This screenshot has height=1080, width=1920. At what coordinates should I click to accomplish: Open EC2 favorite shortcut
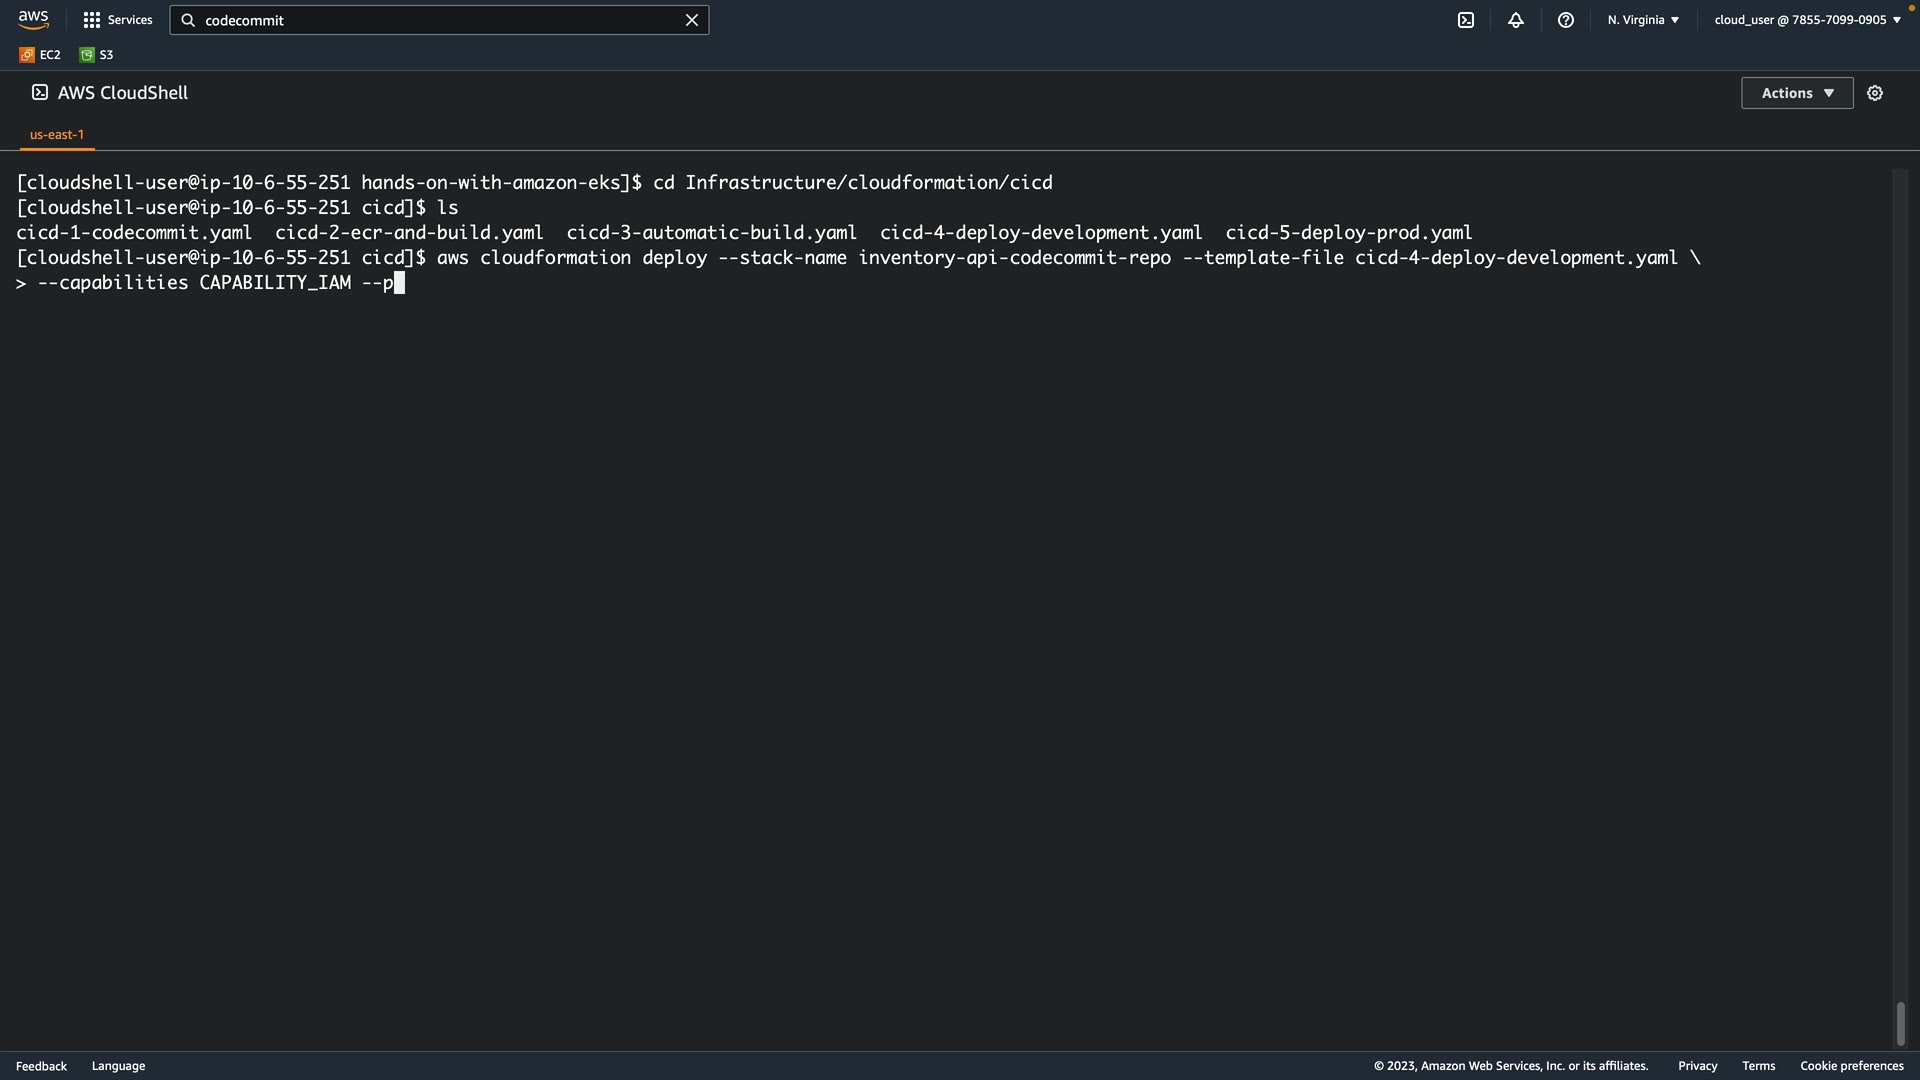(x=40, y=55)
